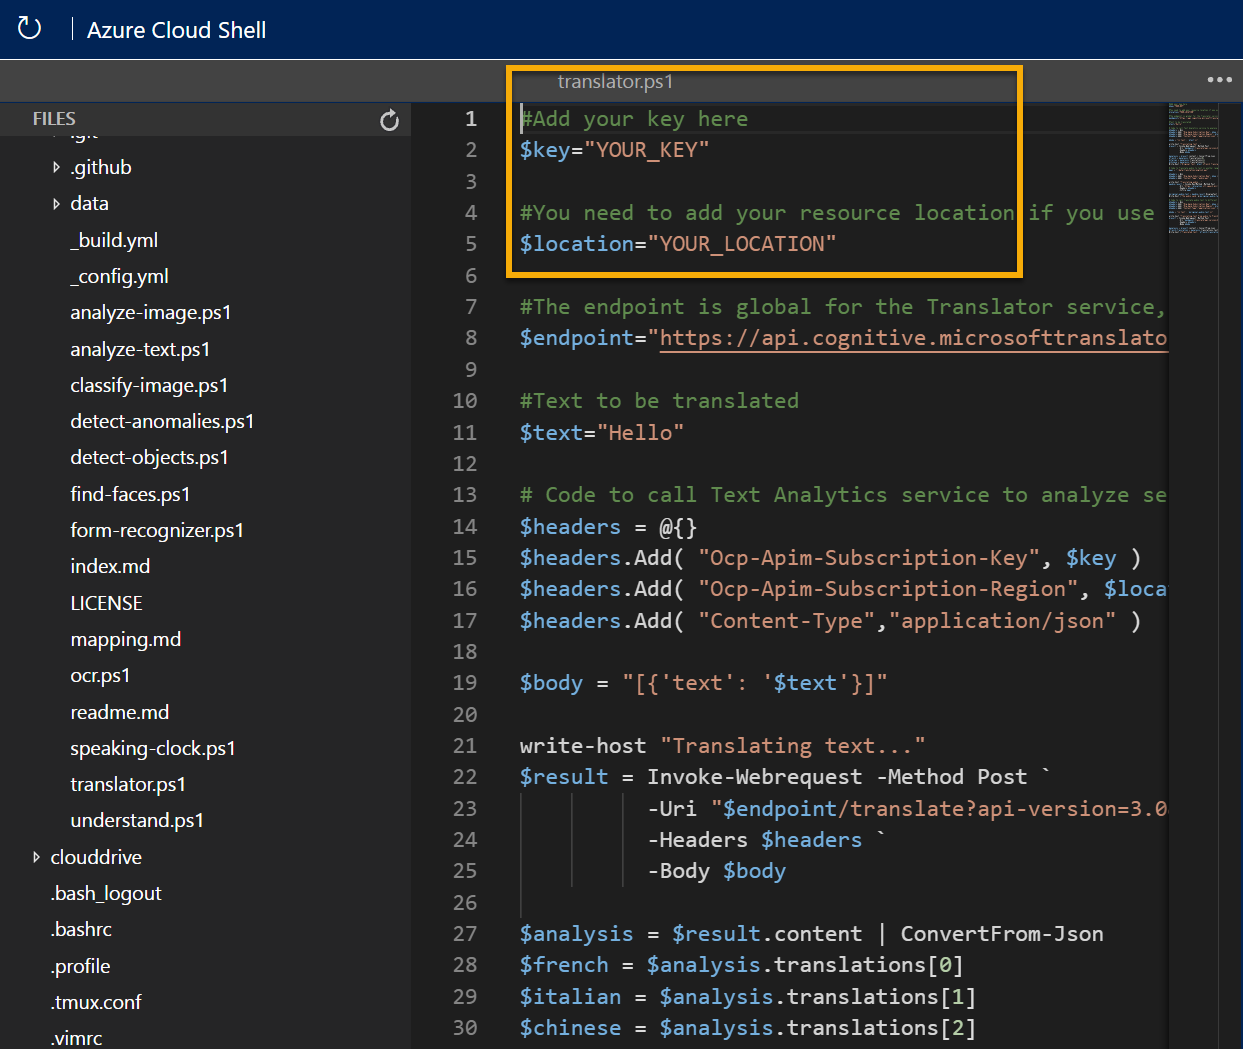
Task: Open the editor more options ellipsis
Action: (x=1219, y=80)
